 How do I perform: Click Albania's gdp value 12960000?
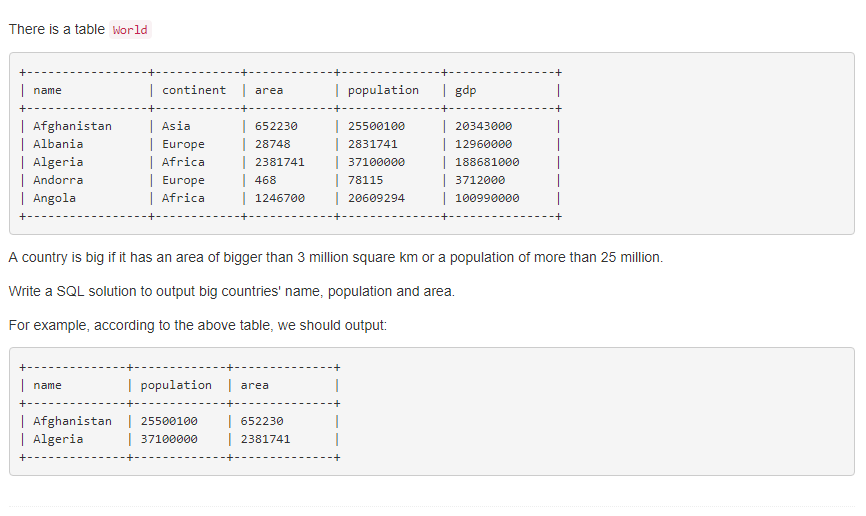(x=484, y=144)
